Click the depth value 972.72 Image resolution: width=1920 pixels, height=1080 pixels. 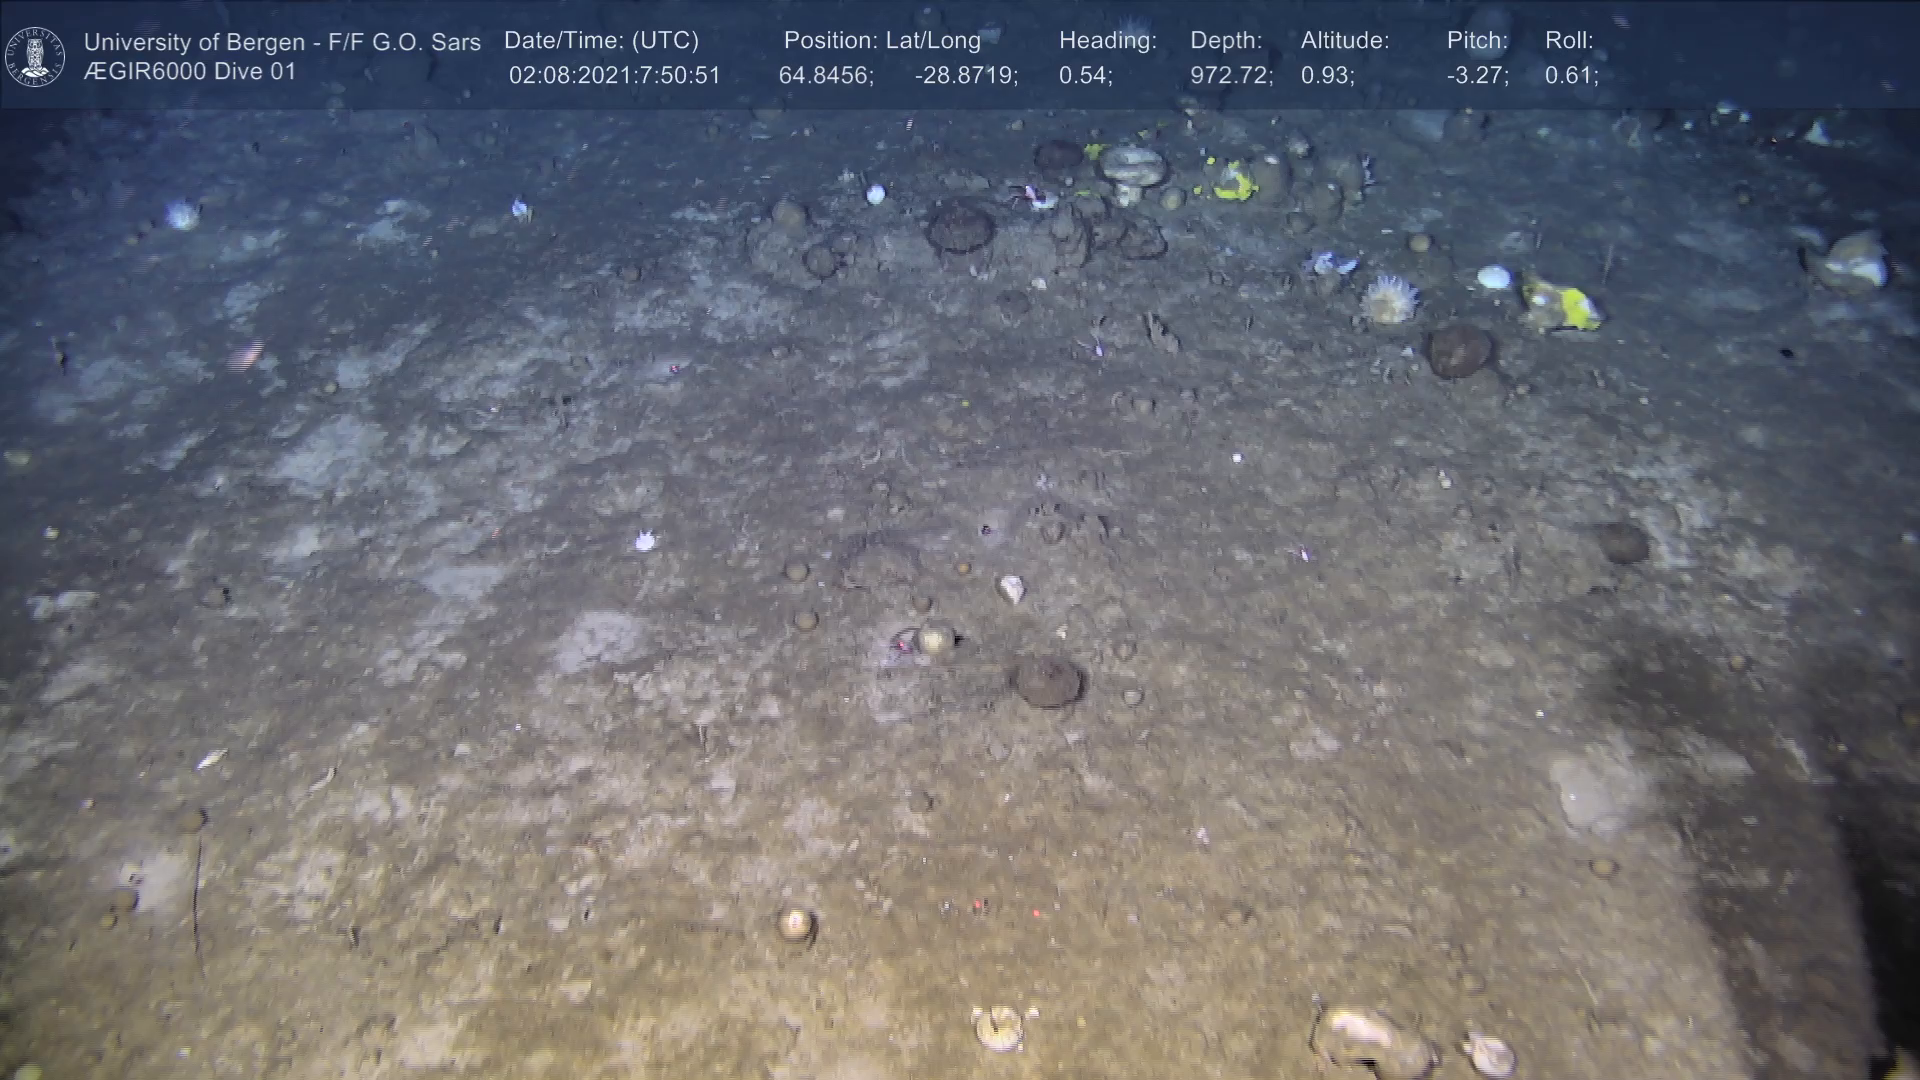tap(1231, 76)
